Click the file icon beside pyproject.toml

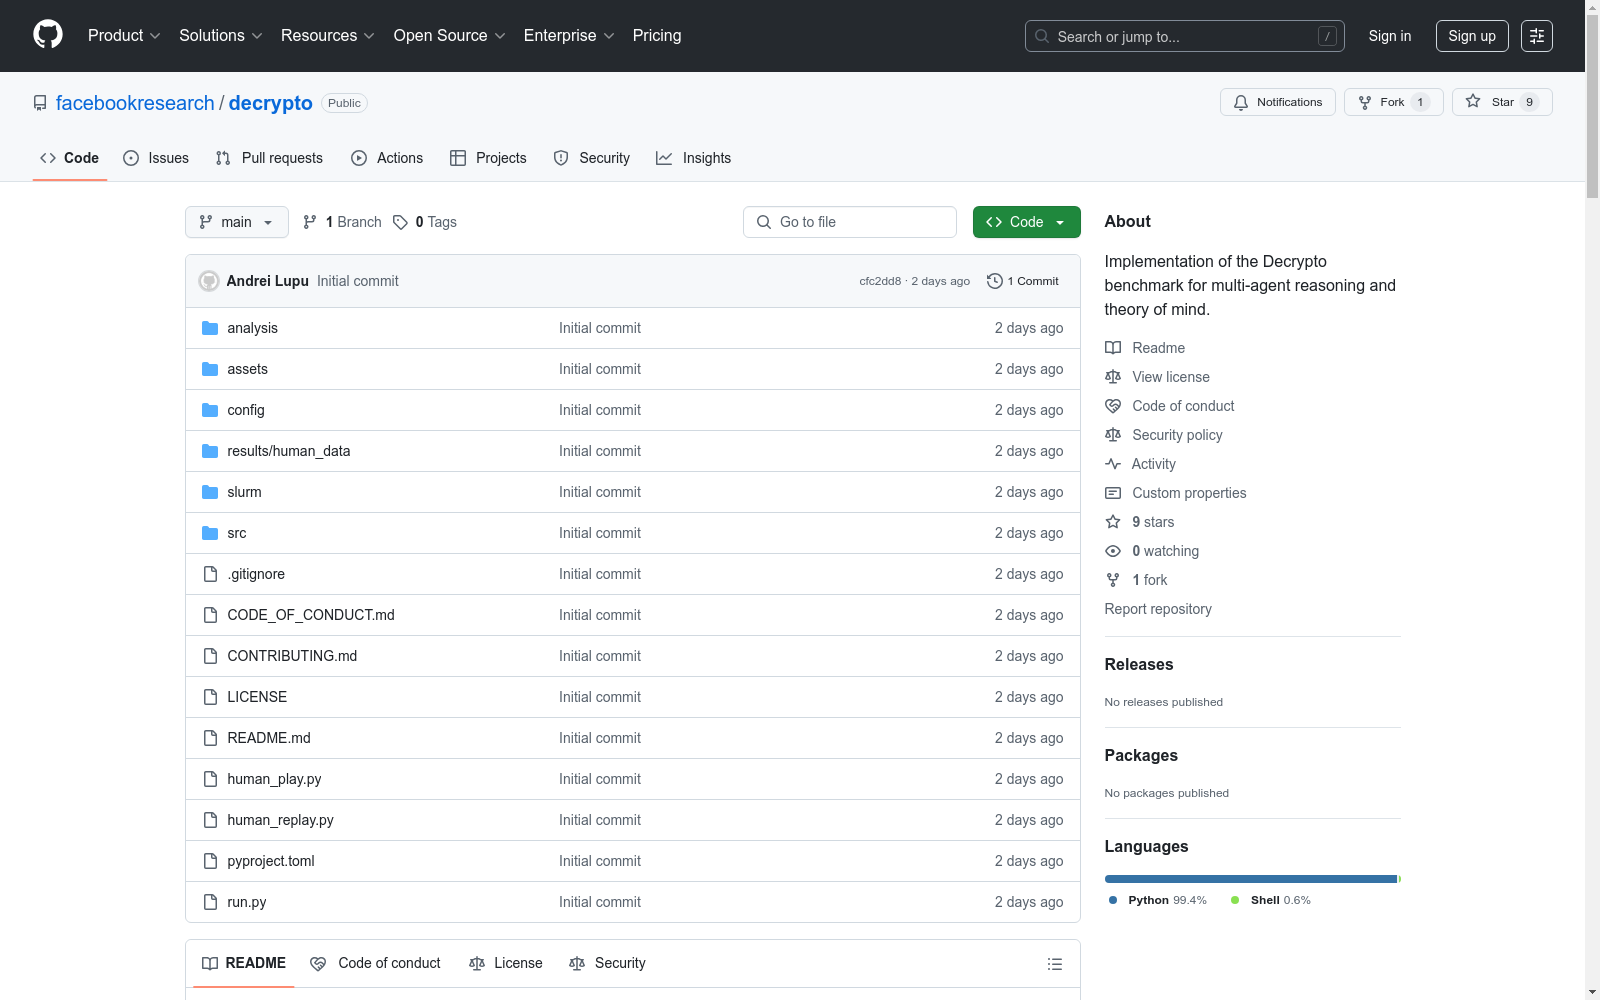[210, 861]
